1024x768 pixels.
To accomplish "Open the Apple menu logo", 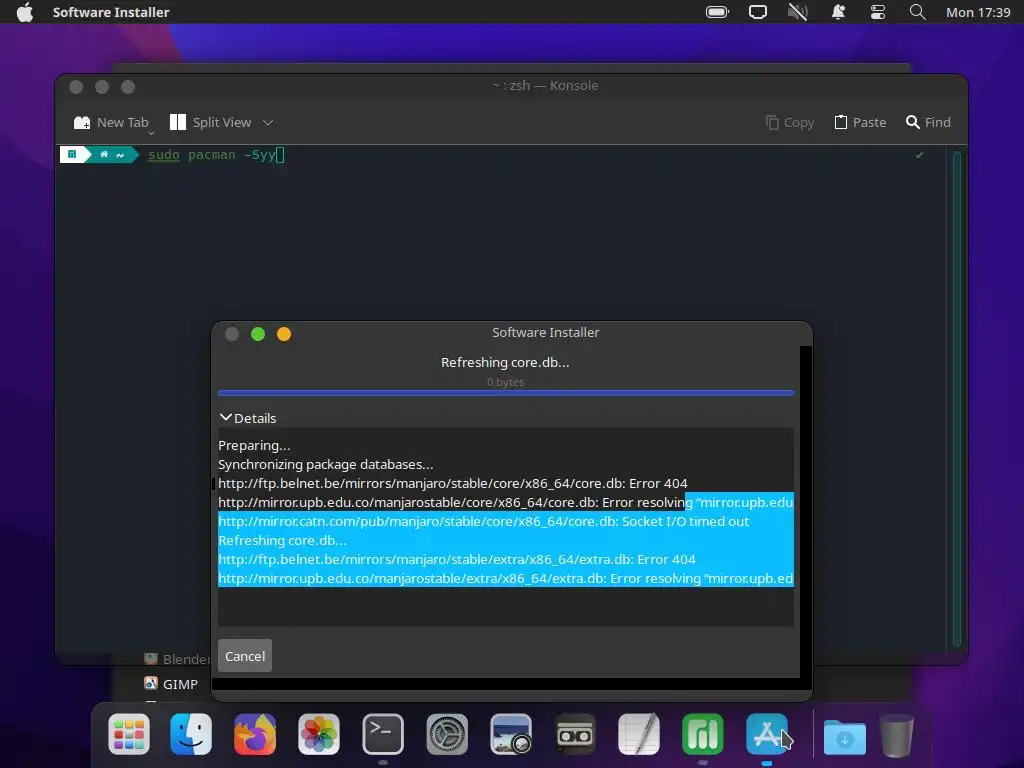I will pos(25,12).
